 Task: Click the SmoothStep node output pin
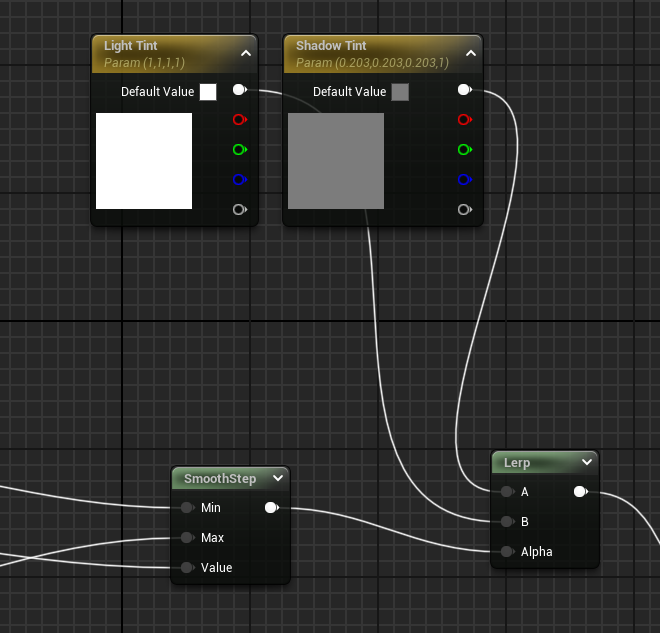270,508
